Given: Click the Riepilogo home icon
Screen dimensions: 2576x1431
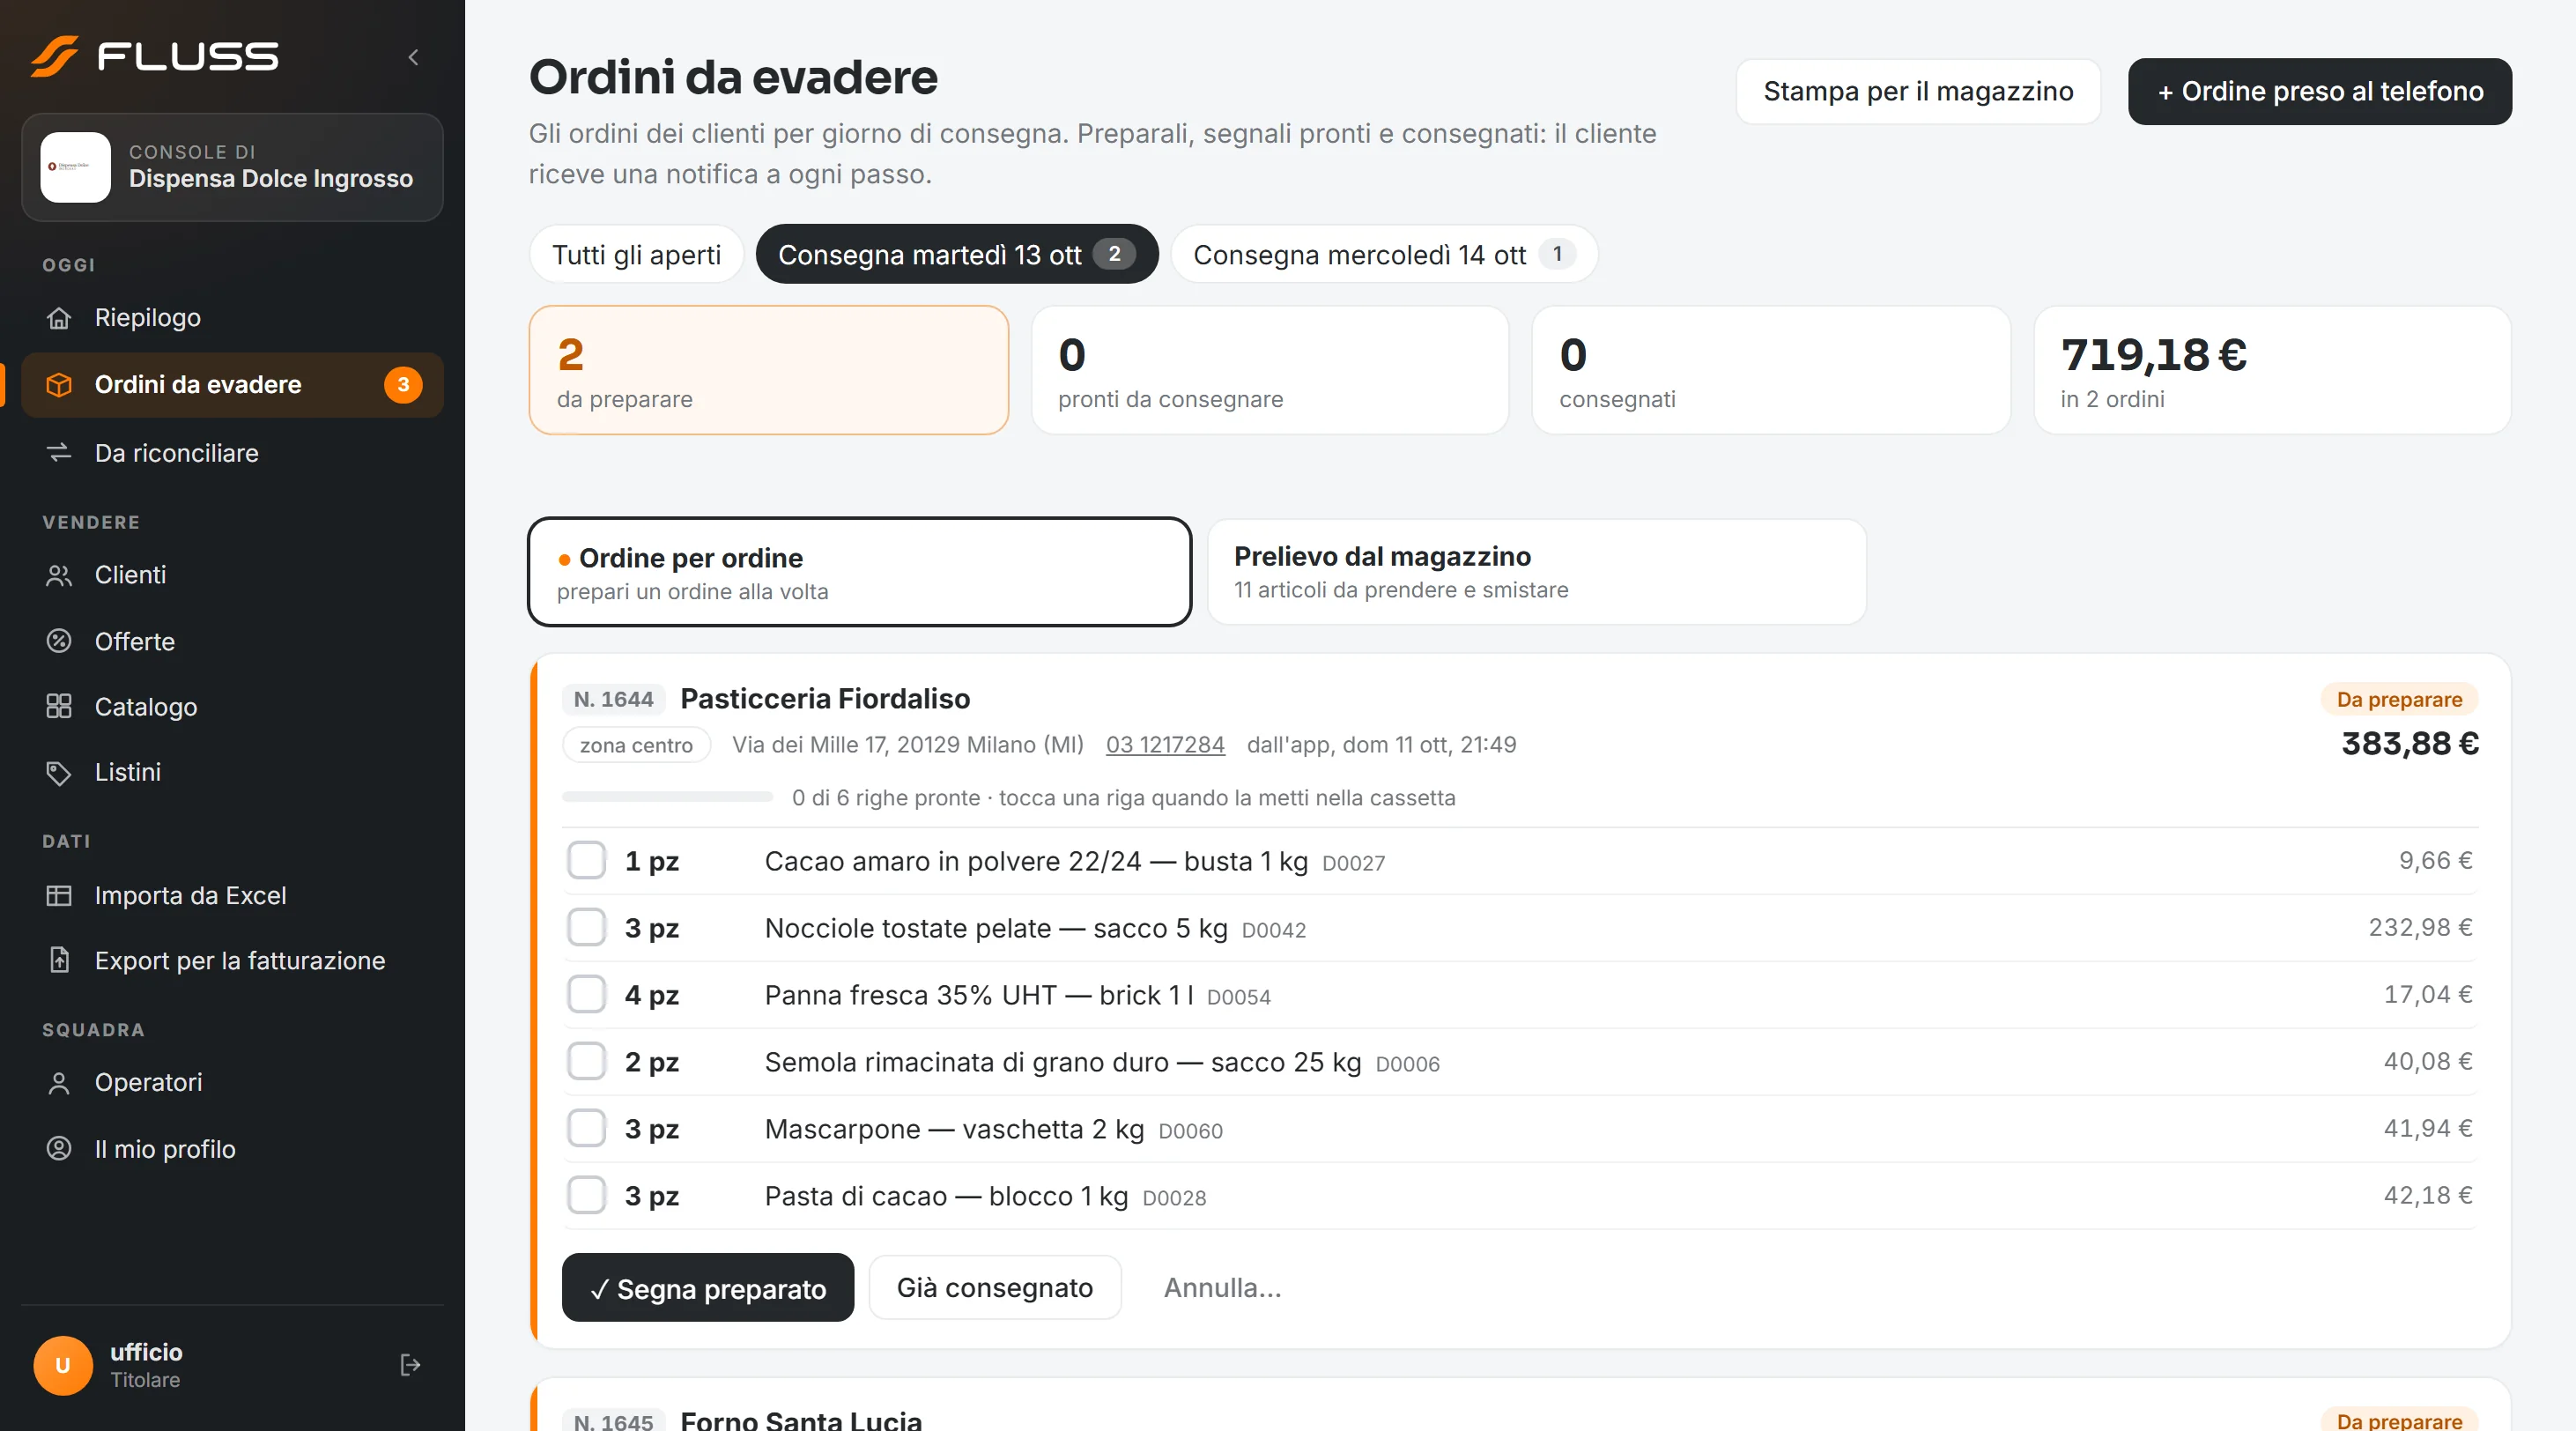Looking at the screenshot, I should pyautogui.click(x=59, y=318).
